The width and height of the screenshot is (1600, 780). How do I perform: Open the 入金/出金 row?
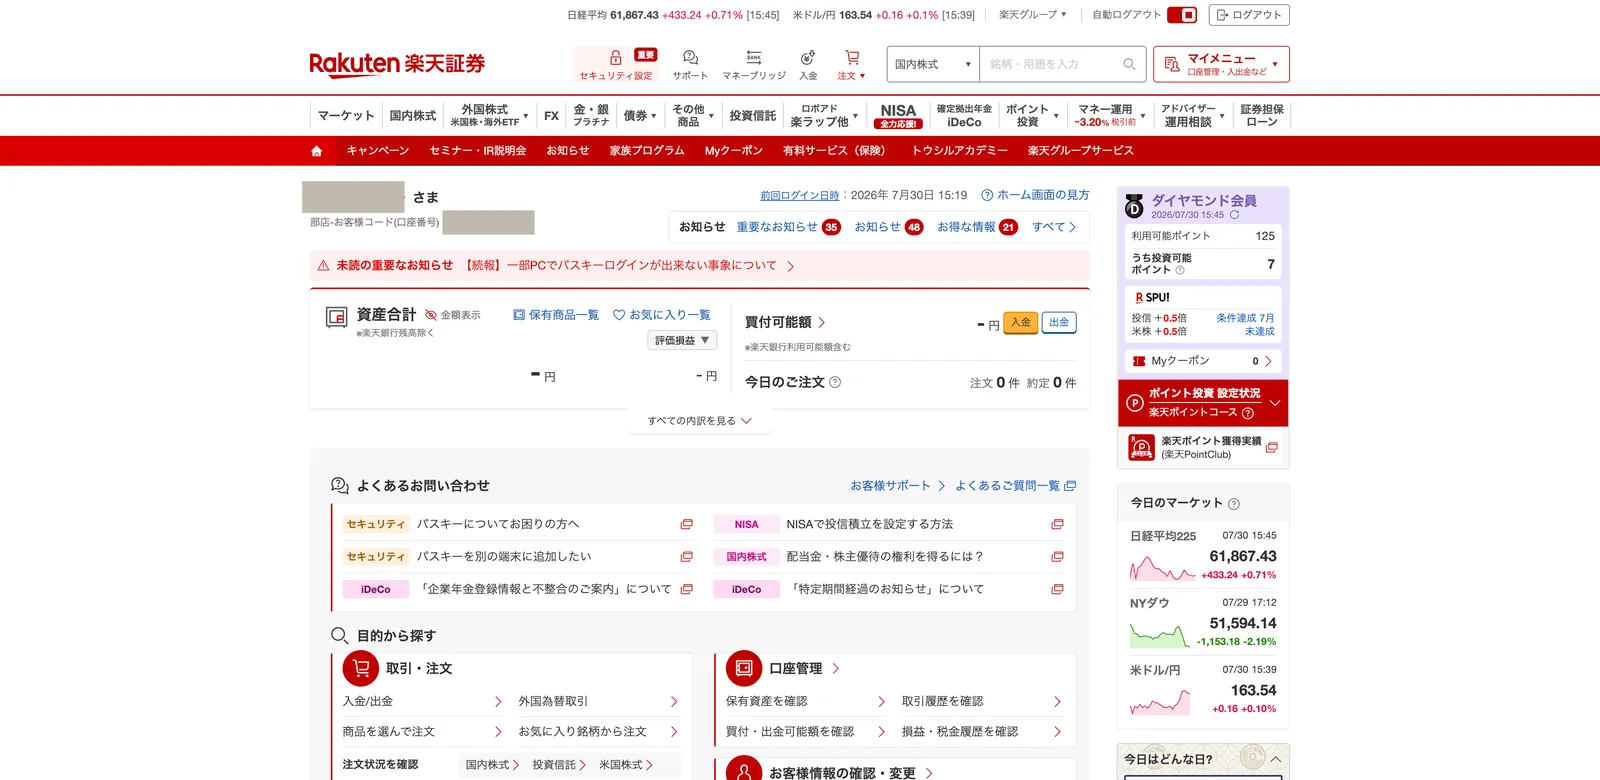click(x=423, y=702)
